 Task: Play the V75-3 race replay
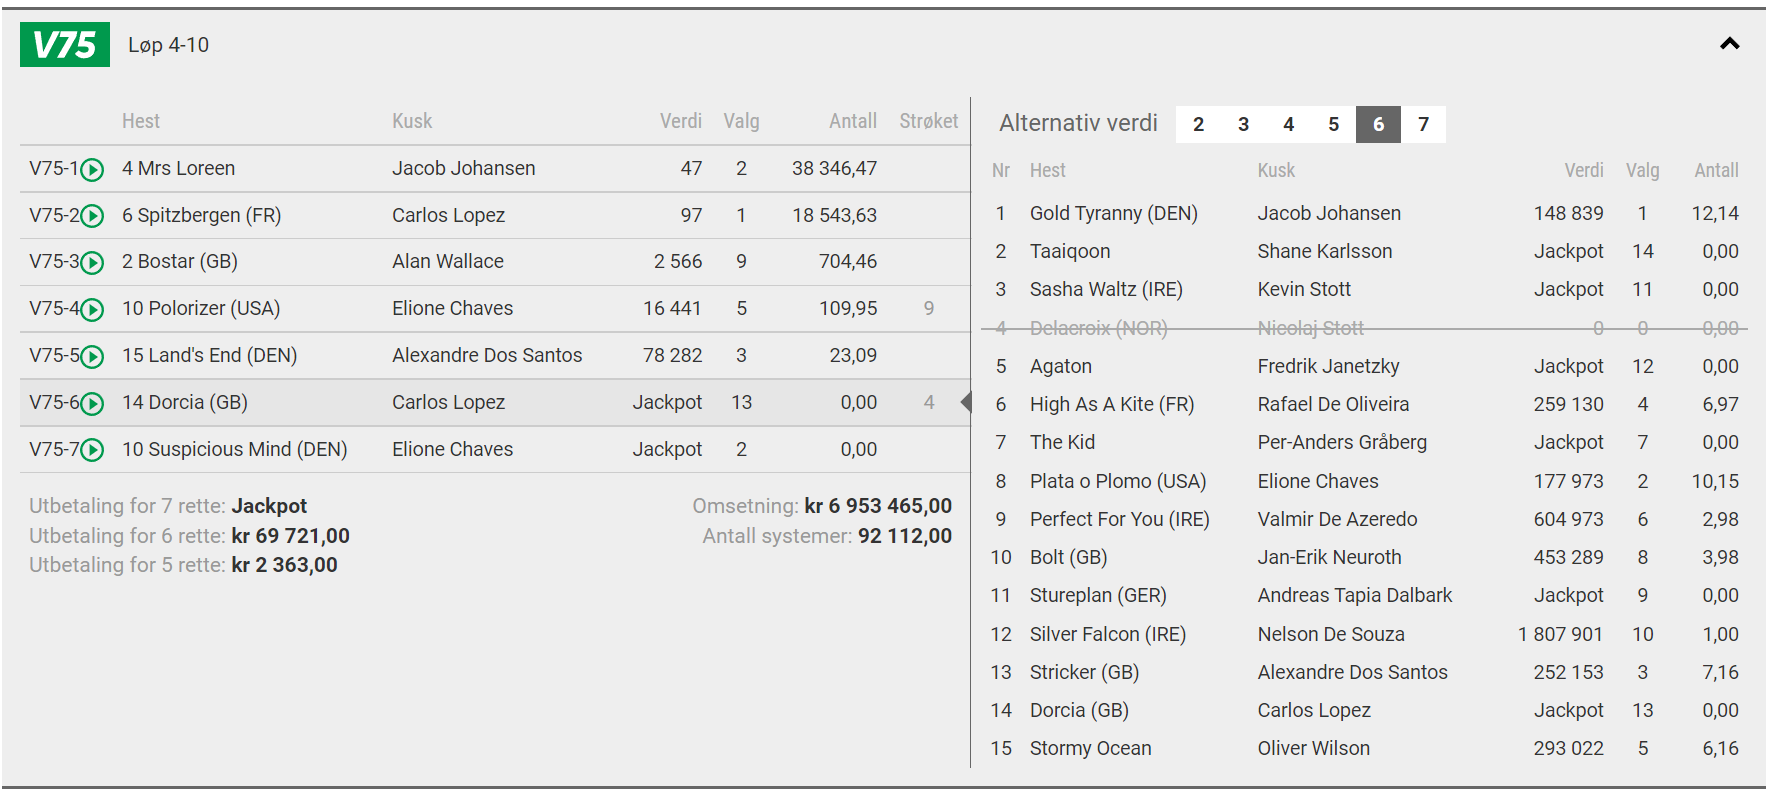pos(92,263)
